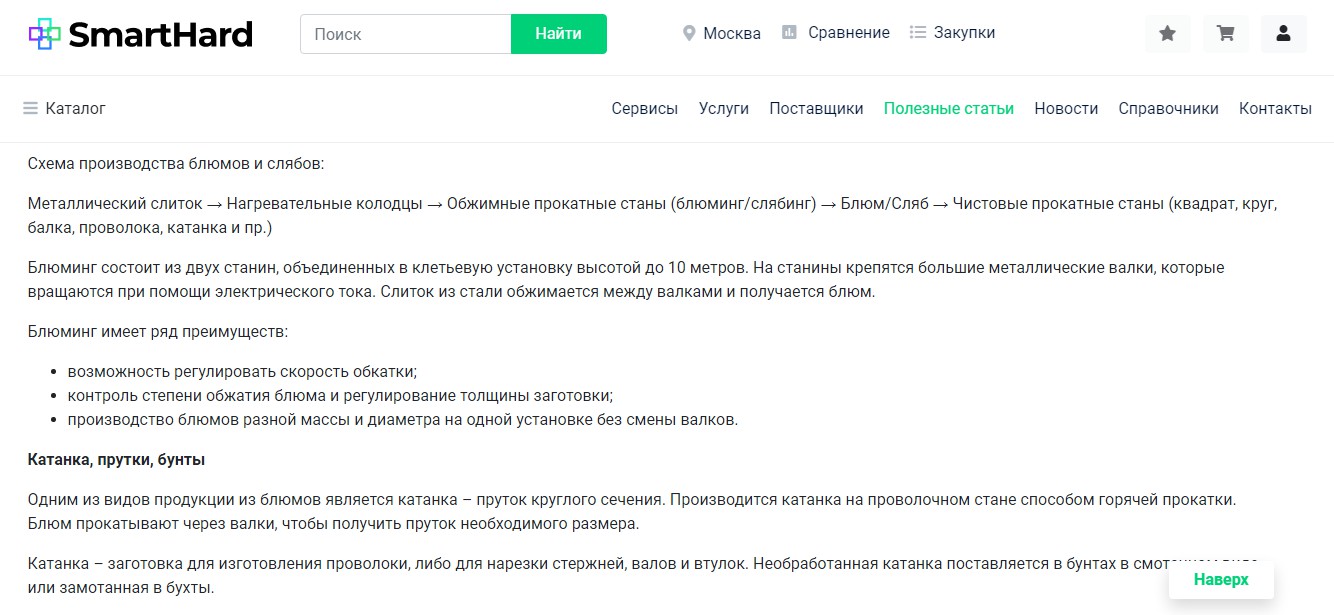Go to the Контакты page
This screenshot has height=615, width=1334.
point(1275,108)
